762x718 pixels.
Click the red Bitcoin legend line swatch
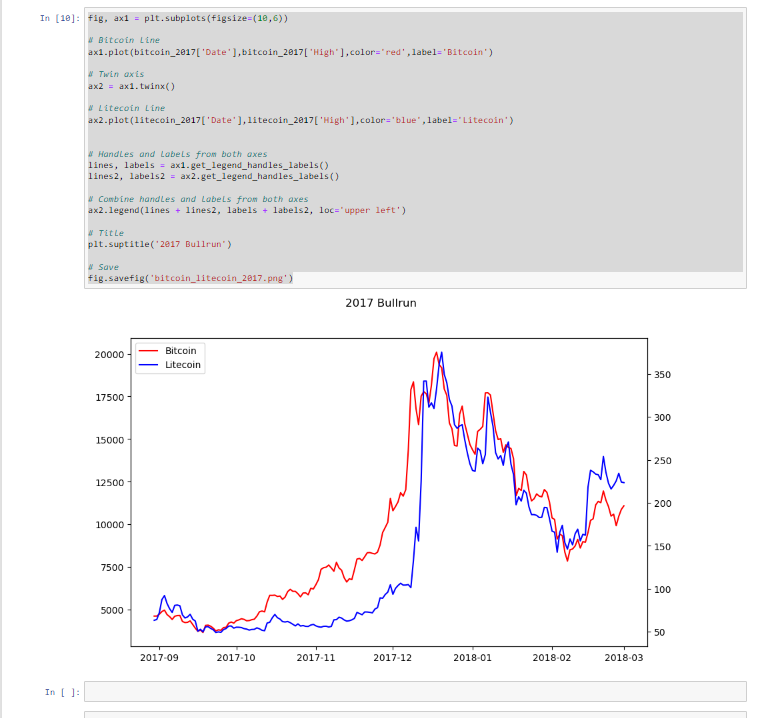tap(149, 350)
